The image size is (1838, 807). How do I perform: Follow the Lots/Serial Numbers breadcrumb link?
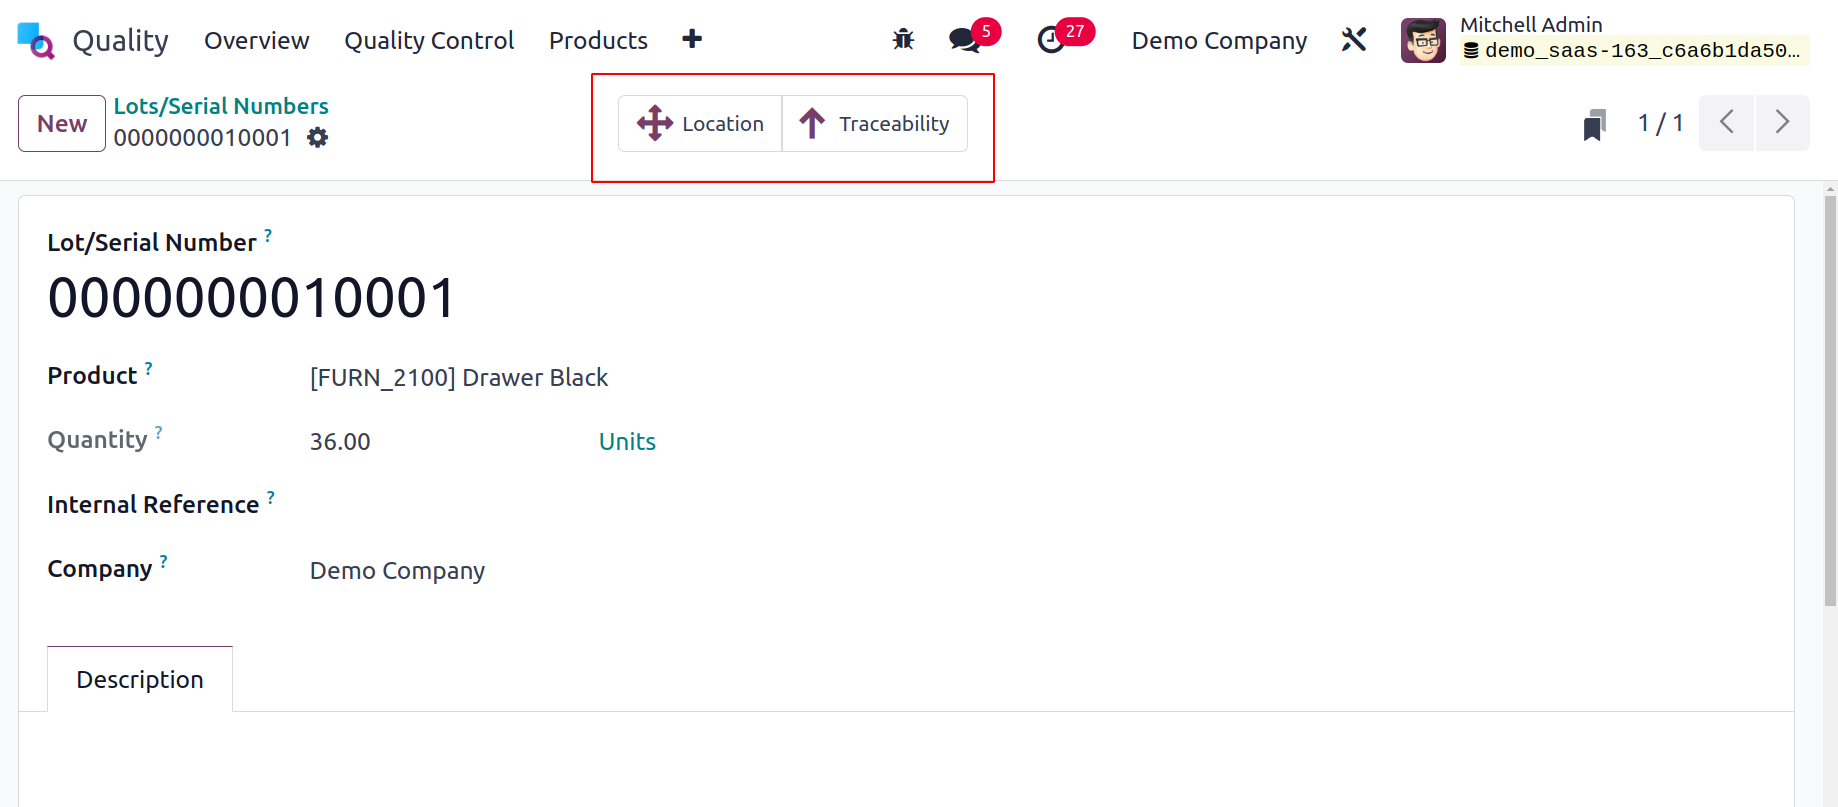pyautogui.click(x=221, y=106)
